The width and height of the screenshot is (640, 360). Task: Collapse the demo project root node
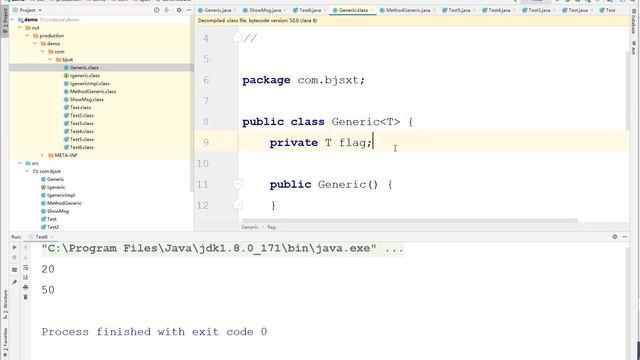13,20
